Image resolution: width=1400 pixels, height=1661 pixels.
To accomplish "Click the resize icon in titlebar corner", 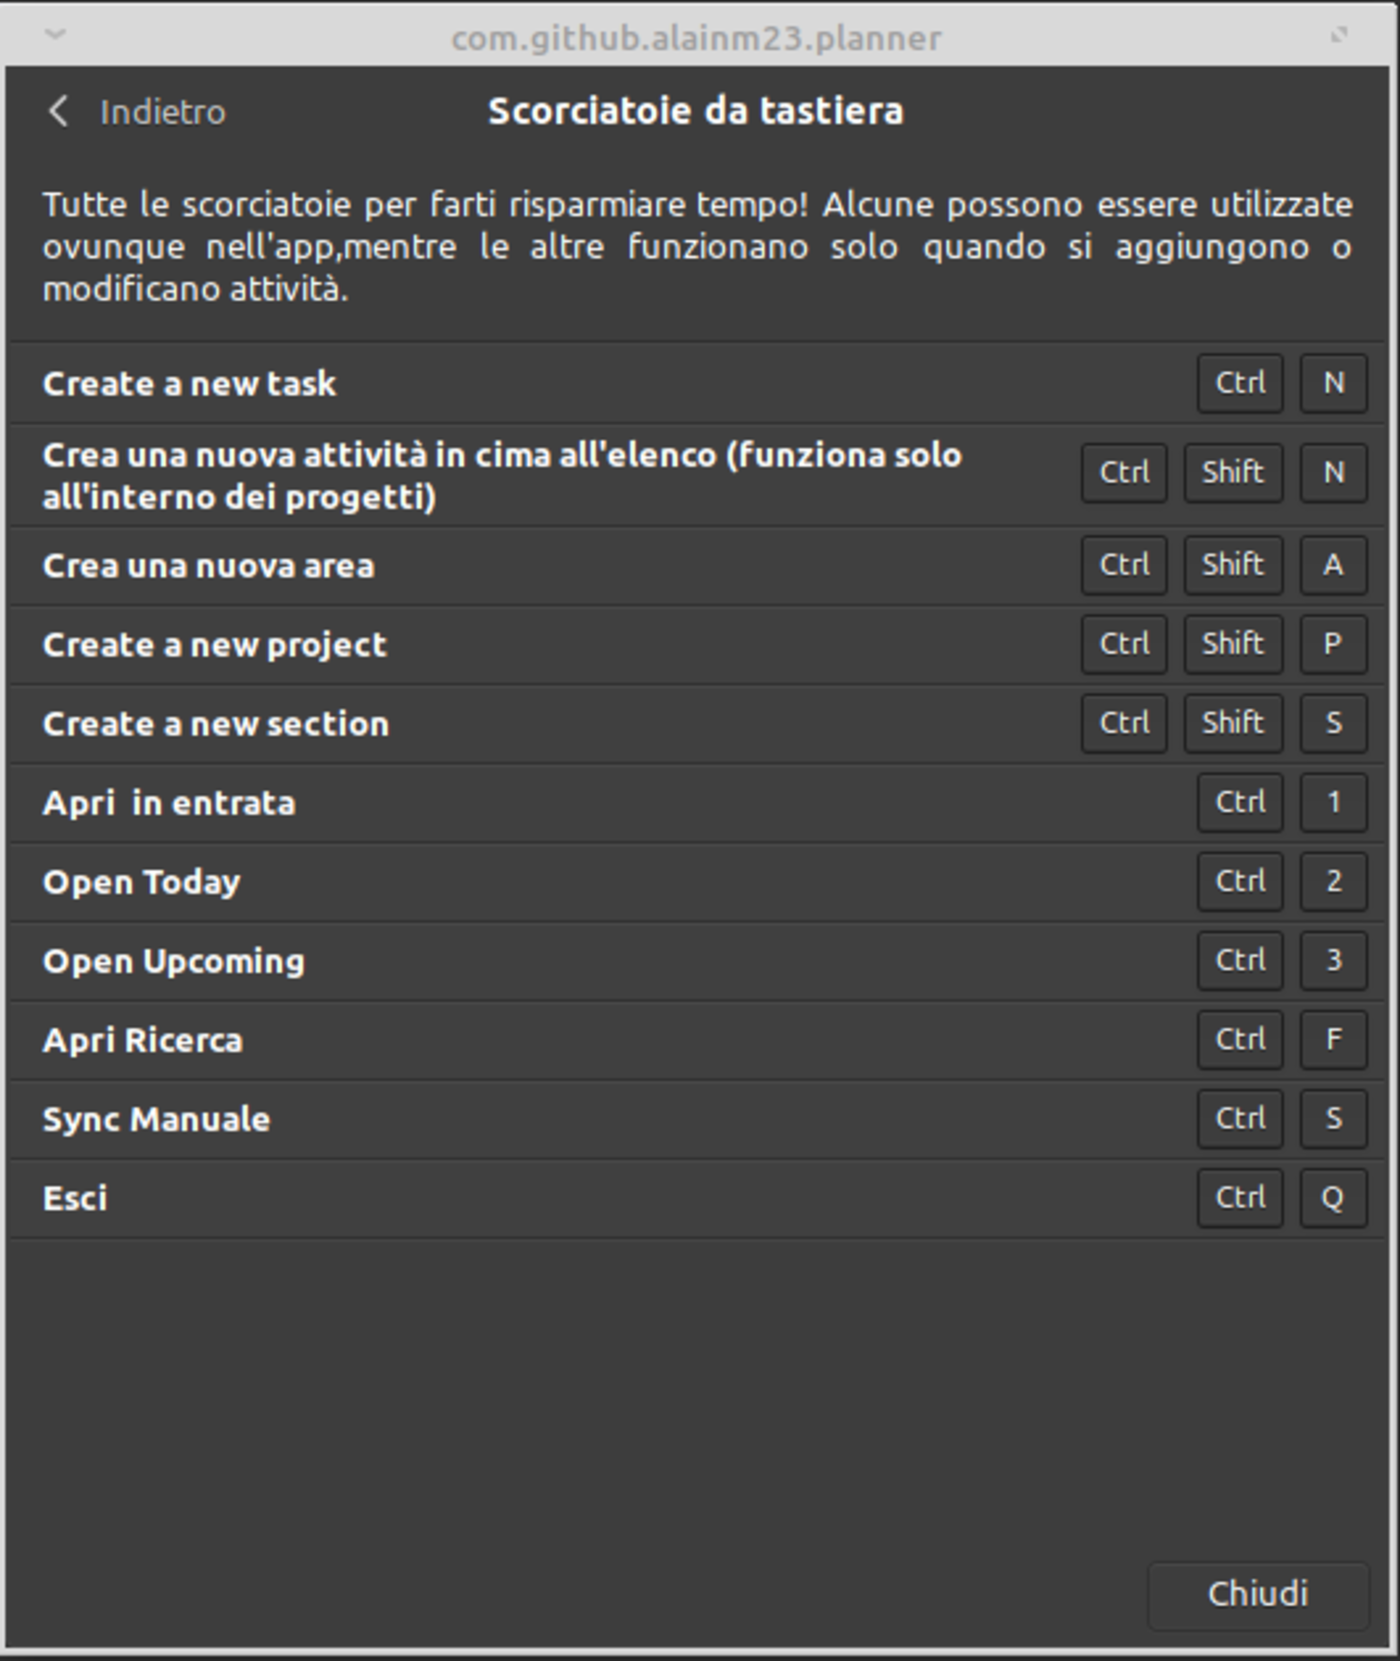I will [1337, 33].
